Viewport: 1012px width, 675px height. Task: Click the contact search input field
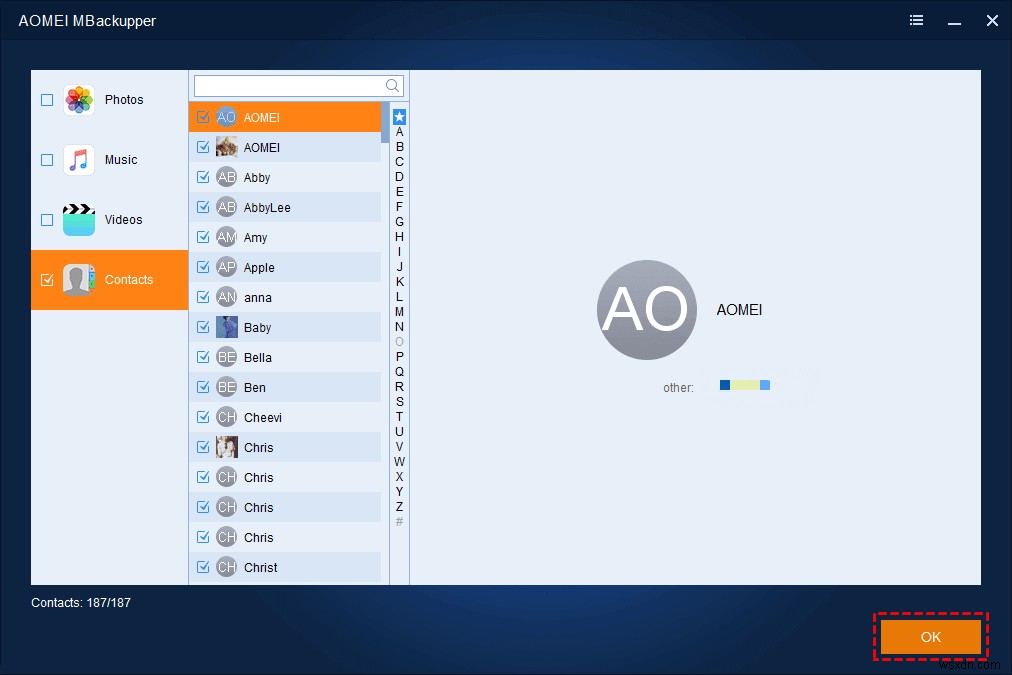coord(290,86)
